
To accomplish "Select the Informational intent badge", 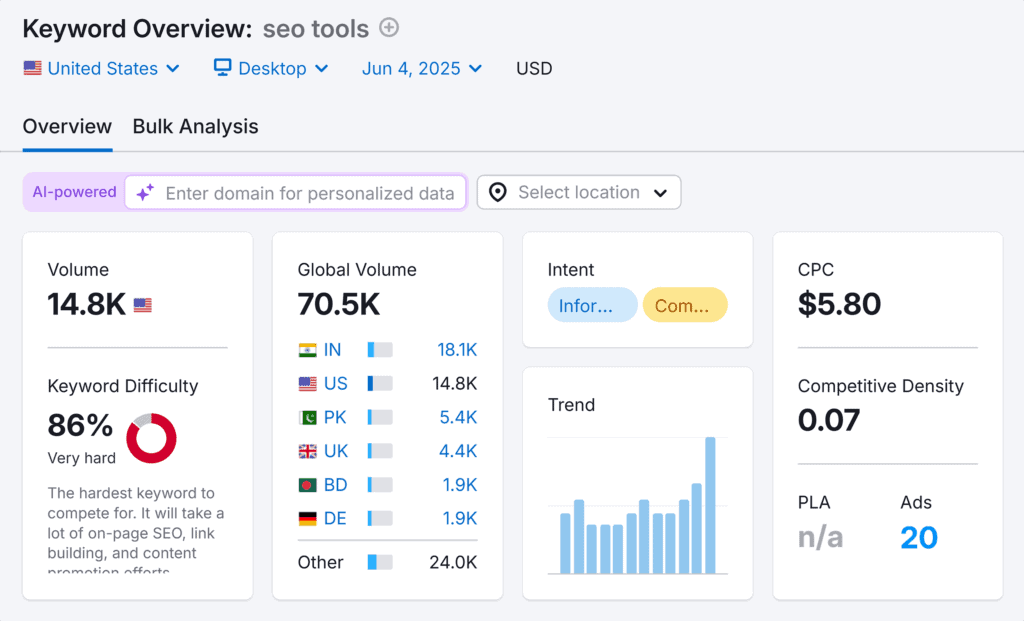I will tap(592, 305).
